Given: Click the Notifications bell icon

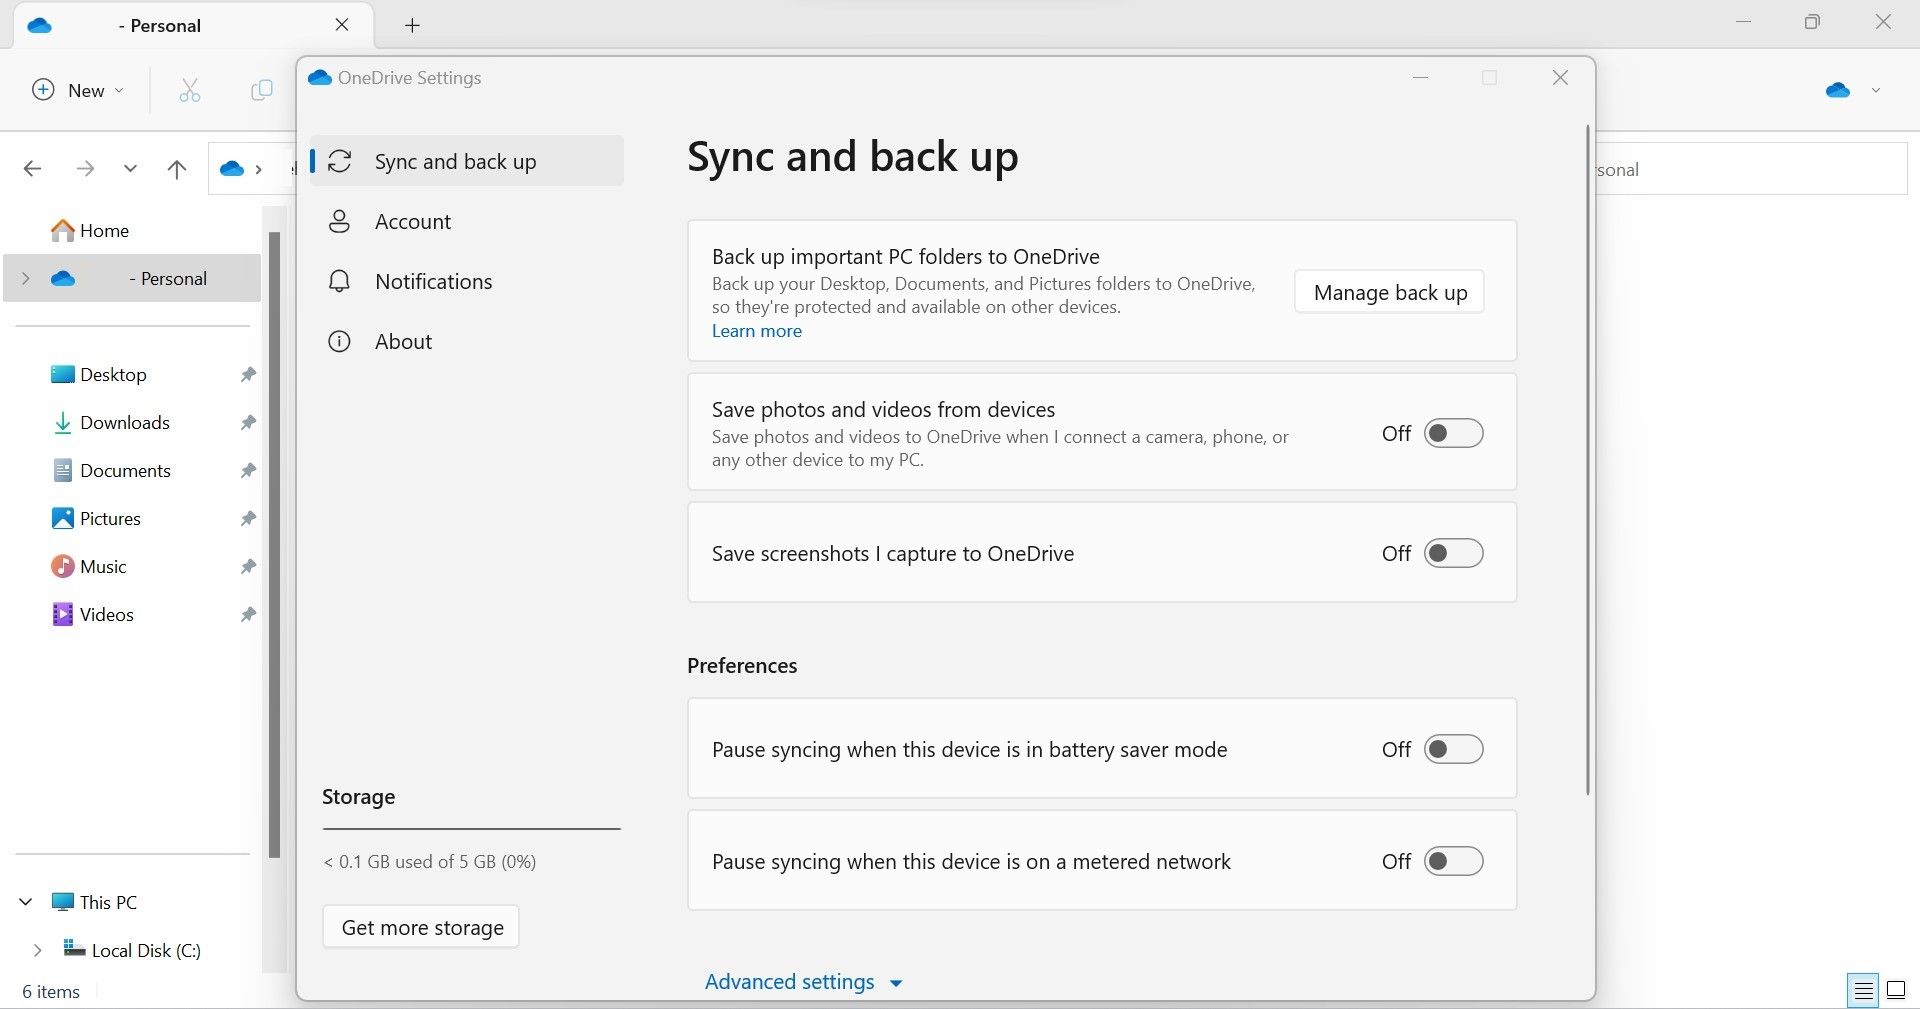Looking at the screenshot, I should click(x=340, y=281).
